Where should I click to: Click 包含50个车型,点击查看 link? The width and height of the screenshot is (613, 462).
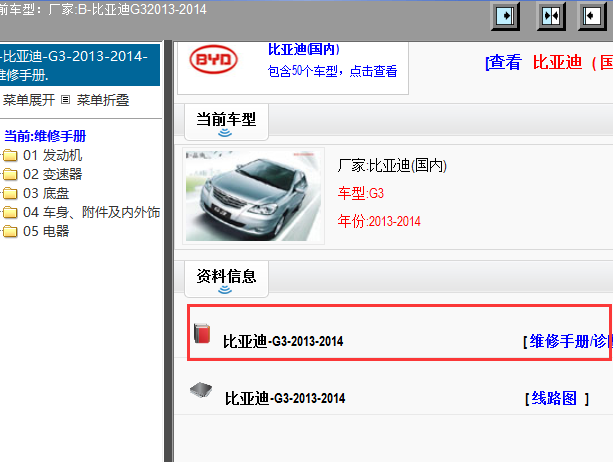pos(332,71)
